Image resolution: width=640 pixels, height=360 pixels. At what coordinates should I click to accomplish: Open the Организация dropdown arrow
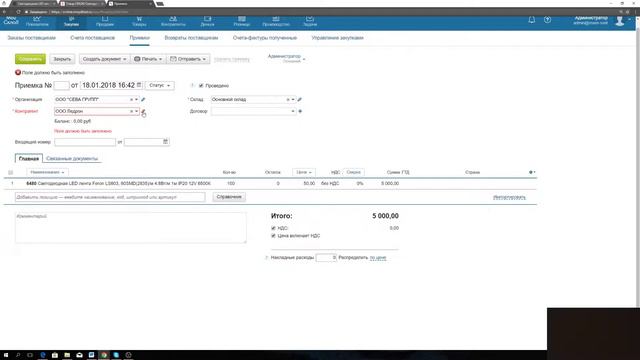[136, 99]
